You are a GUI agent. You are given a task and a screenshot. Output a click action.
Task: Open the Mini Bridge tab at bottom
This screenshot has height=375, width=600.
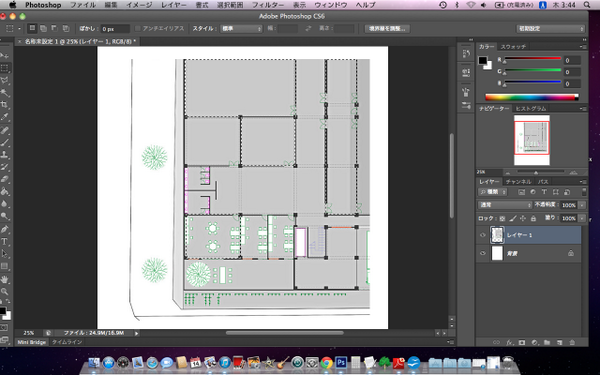(31, 342)
